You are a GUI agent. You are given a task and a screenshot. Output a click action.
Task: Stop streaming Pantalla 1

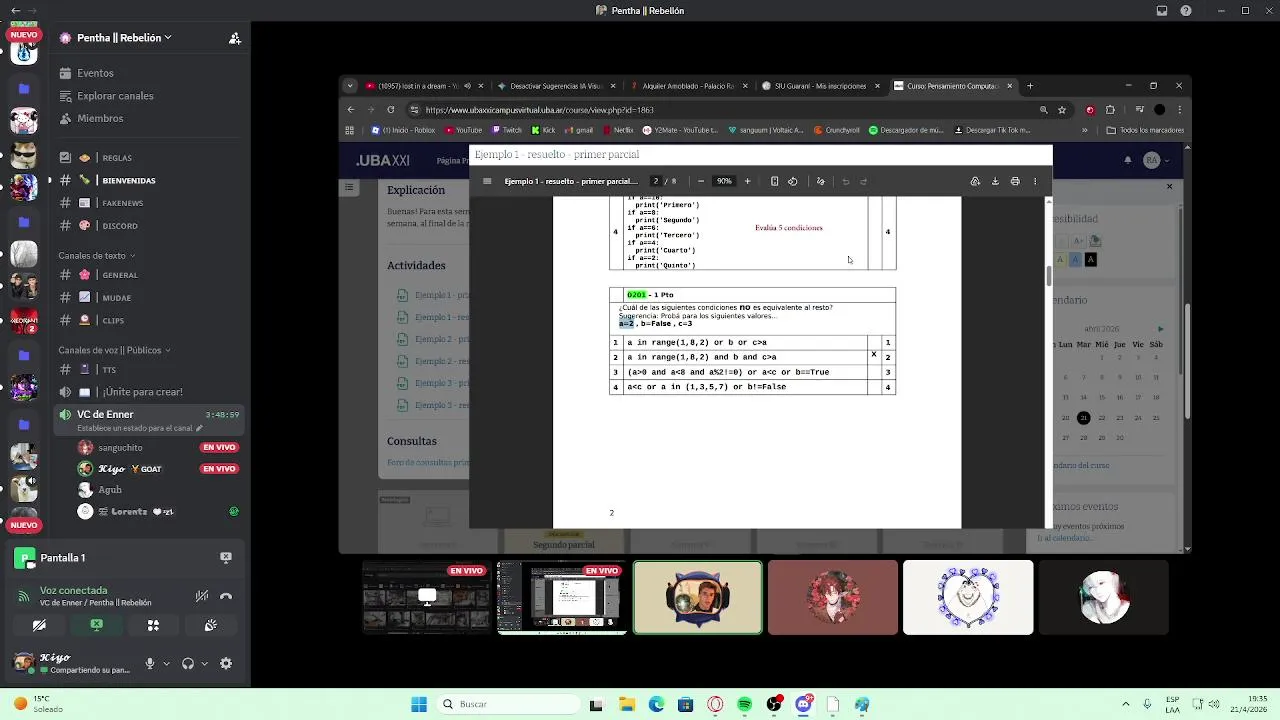point(226,557)
